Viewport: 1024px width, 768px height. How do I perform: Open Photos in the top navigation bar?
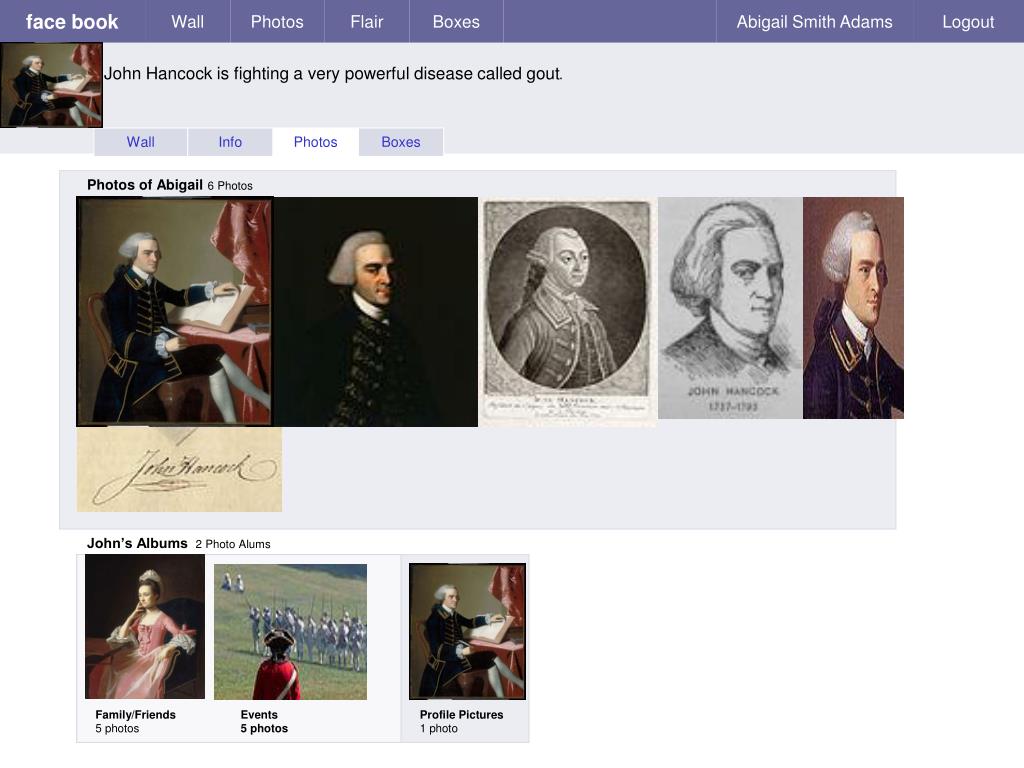coord(277,22)
